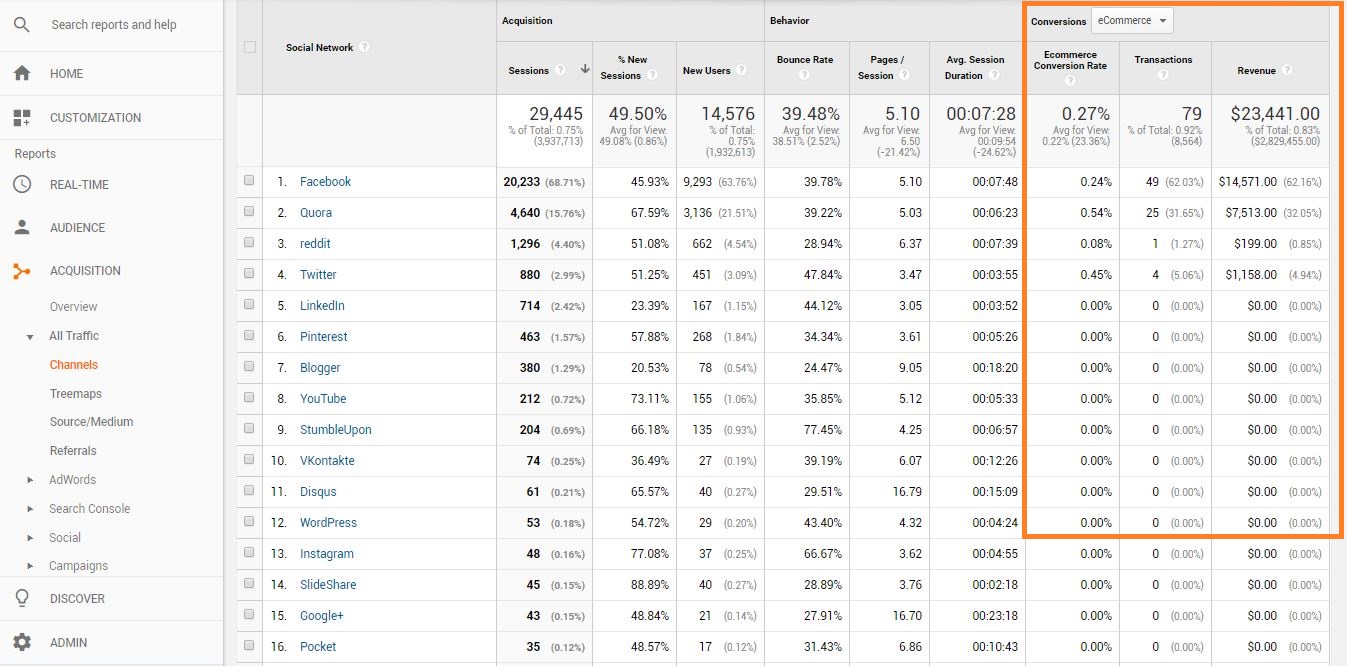The image size is (1347, 666).
Task: Click help icon beside Pages / Session
Action: [x=904, y=75]
